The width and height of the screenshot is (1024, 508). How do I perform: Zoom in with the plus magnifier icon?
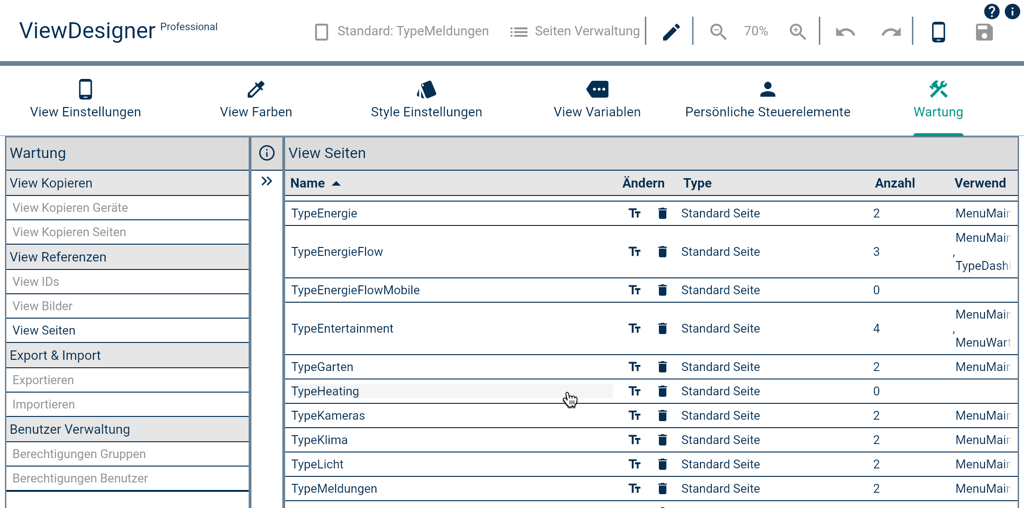pyautogui.click(x=797, y=32)
